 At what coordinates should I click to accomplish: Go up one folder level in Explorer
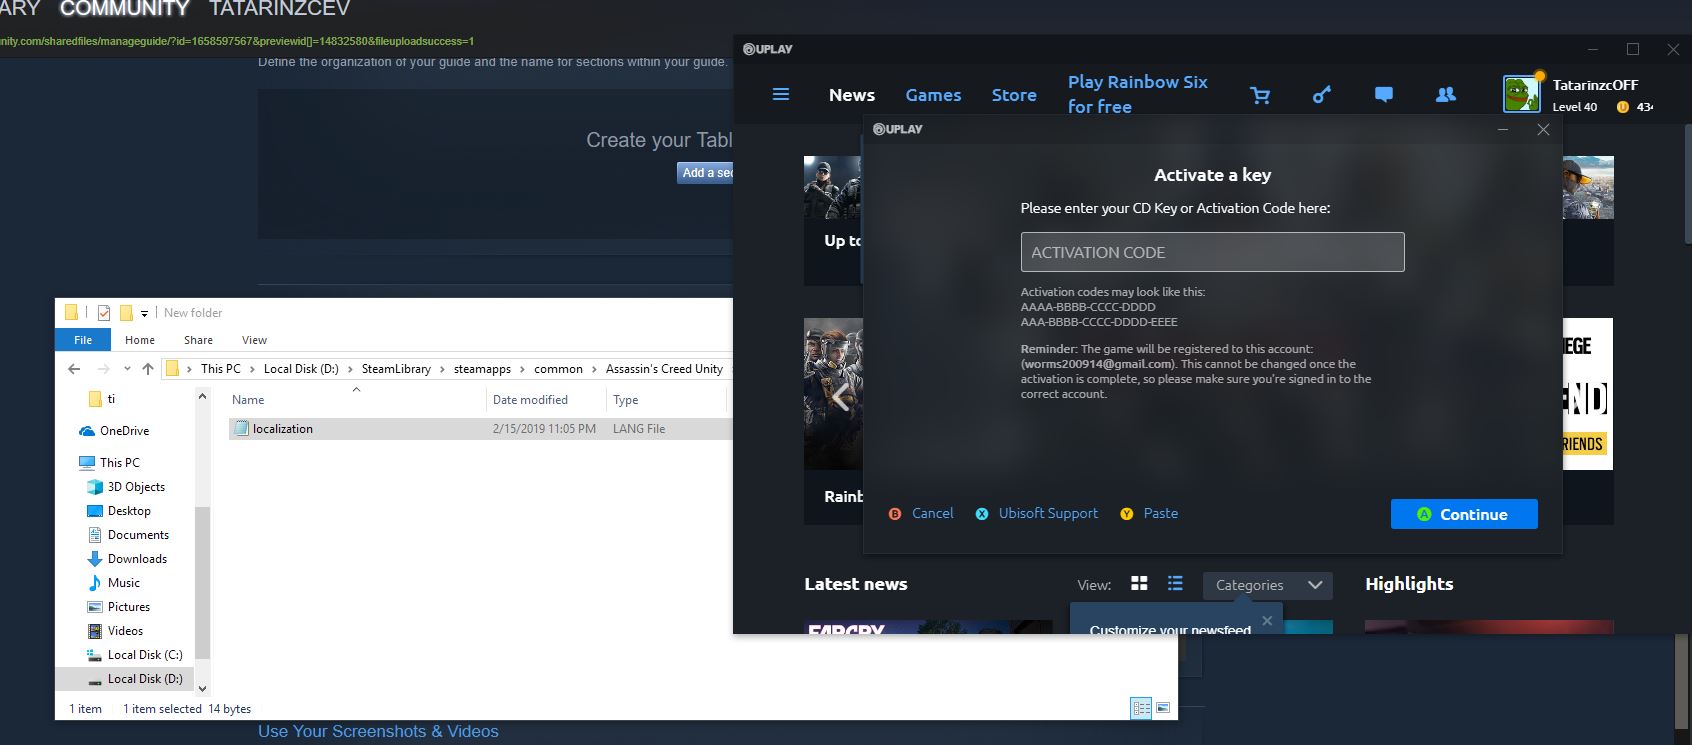(148, 369)
